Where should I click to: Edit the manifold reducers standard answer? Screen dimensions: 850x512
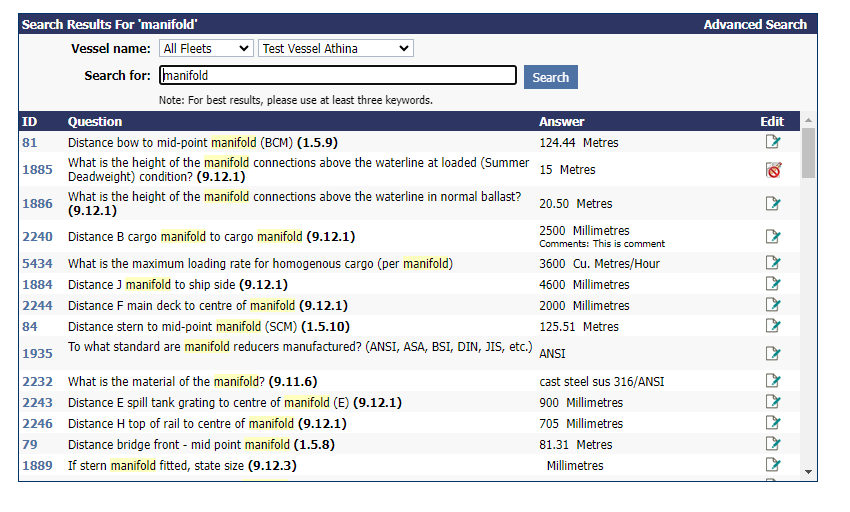772,353
